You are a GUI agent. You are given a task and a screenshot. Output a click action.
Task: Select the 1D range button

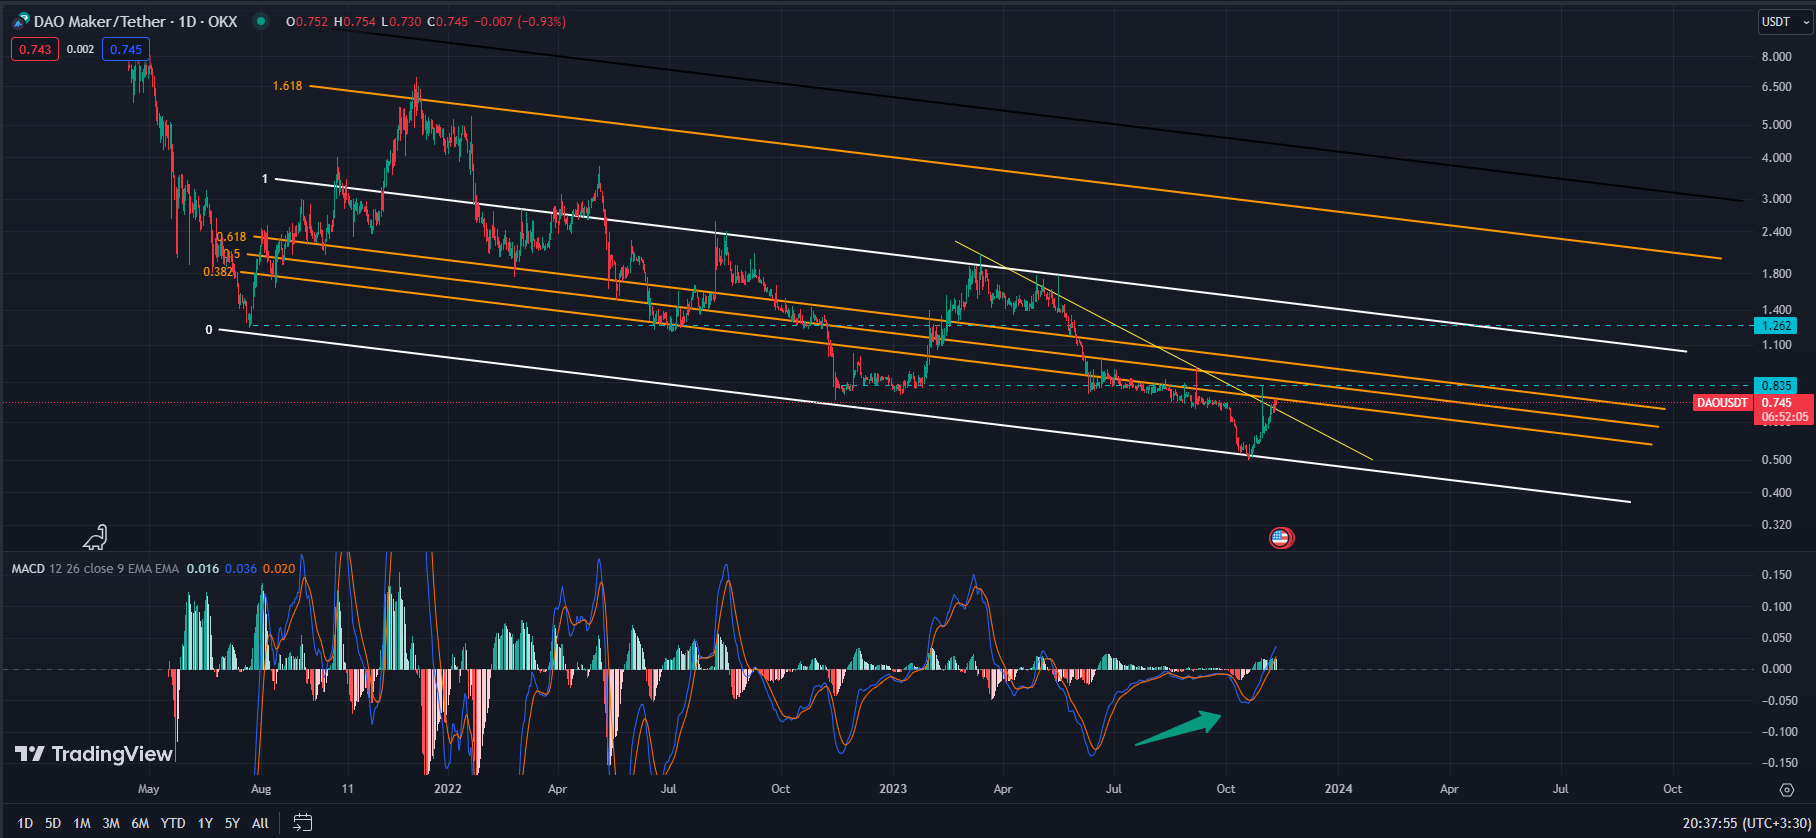(x=25, y=823)
